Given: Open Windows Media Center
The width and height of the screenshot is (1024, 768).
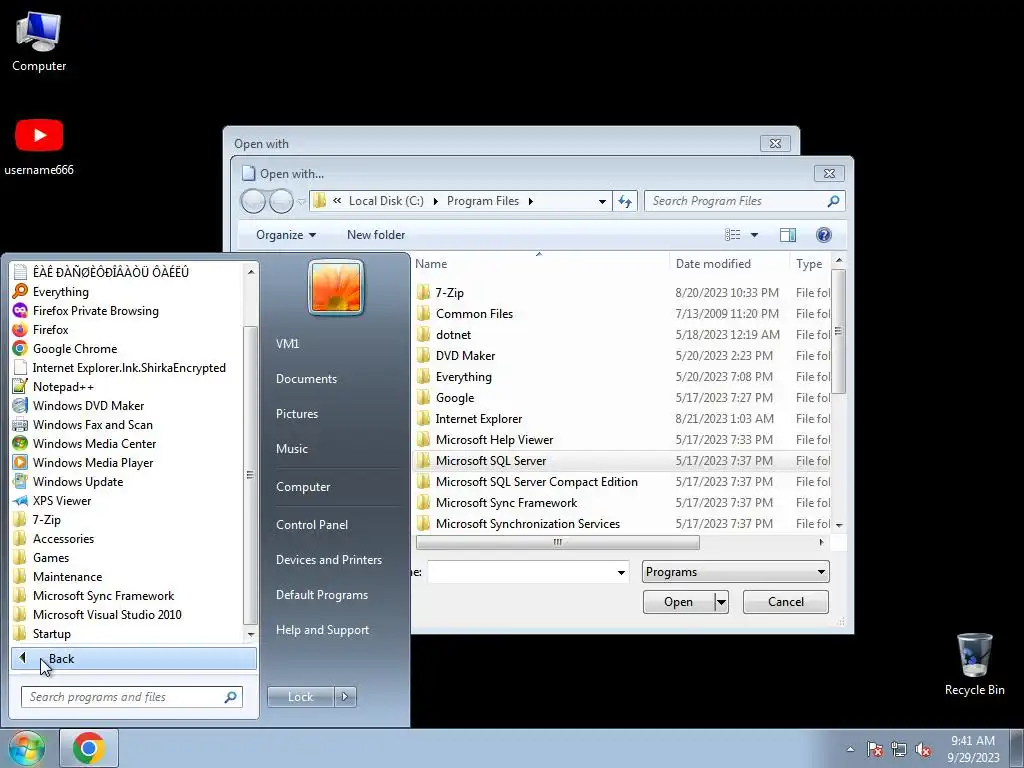Looking at the screenshot, I should pyautogui.click(x=94, y=443).
